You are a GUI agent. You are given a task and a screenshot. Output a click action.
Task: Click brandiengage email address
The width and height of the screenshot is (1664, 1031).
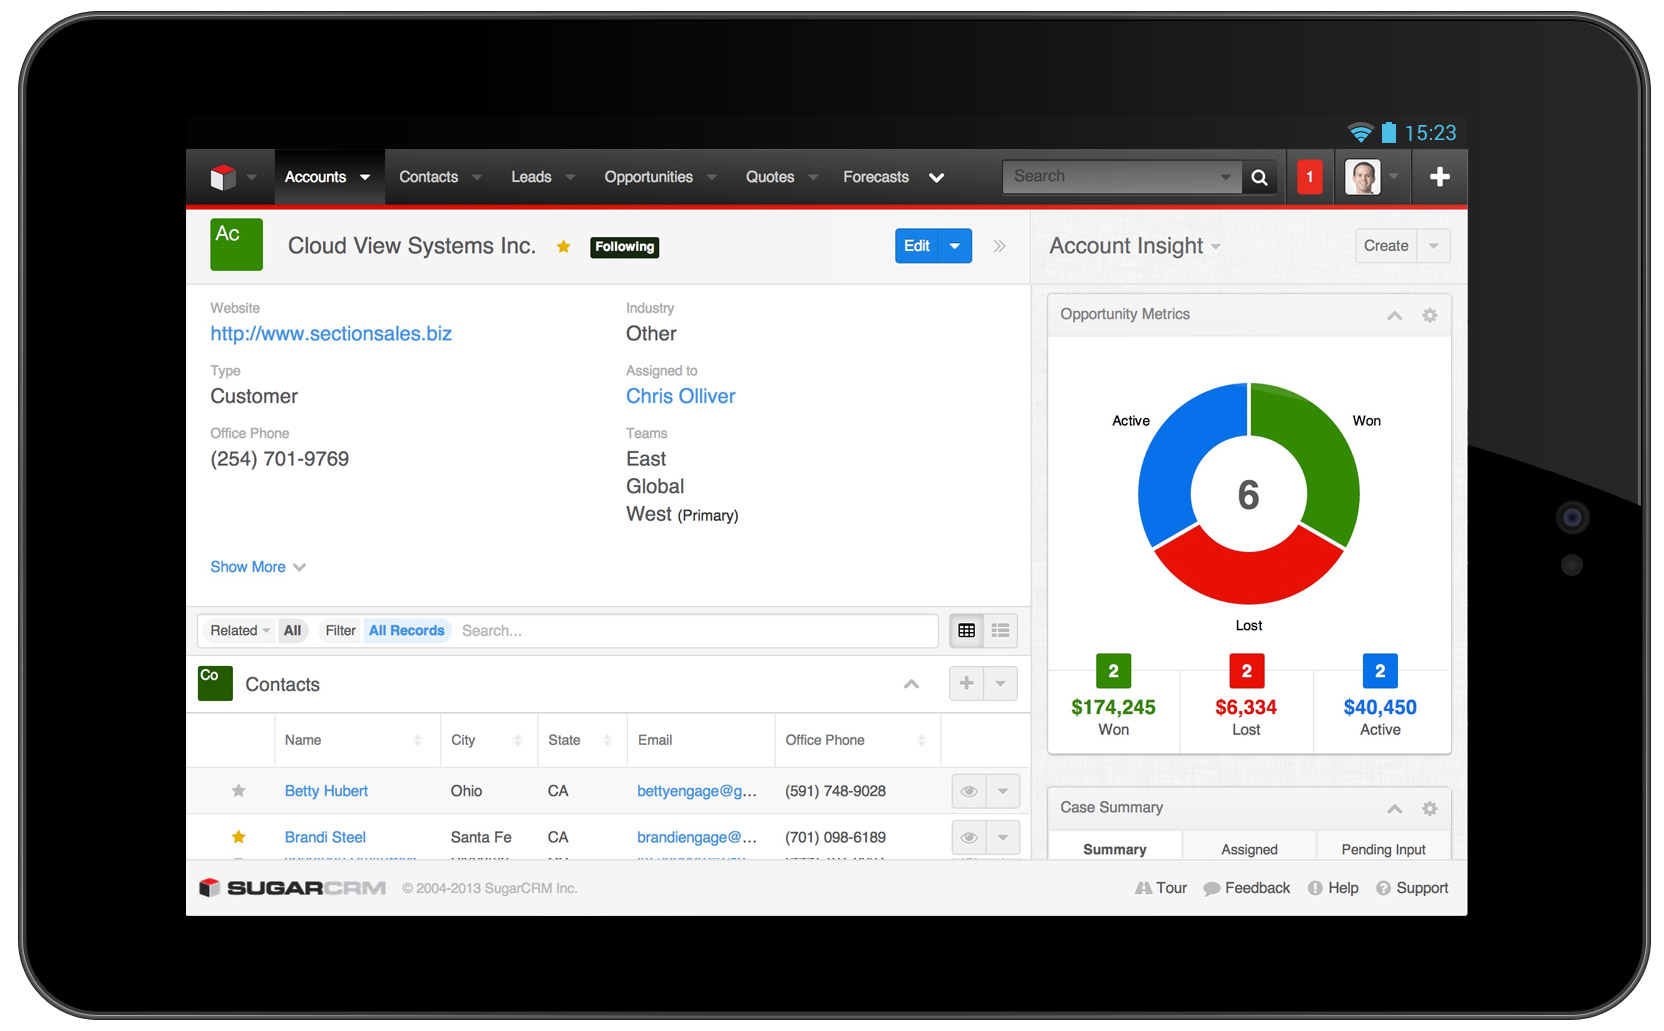[x=697, y=837]
